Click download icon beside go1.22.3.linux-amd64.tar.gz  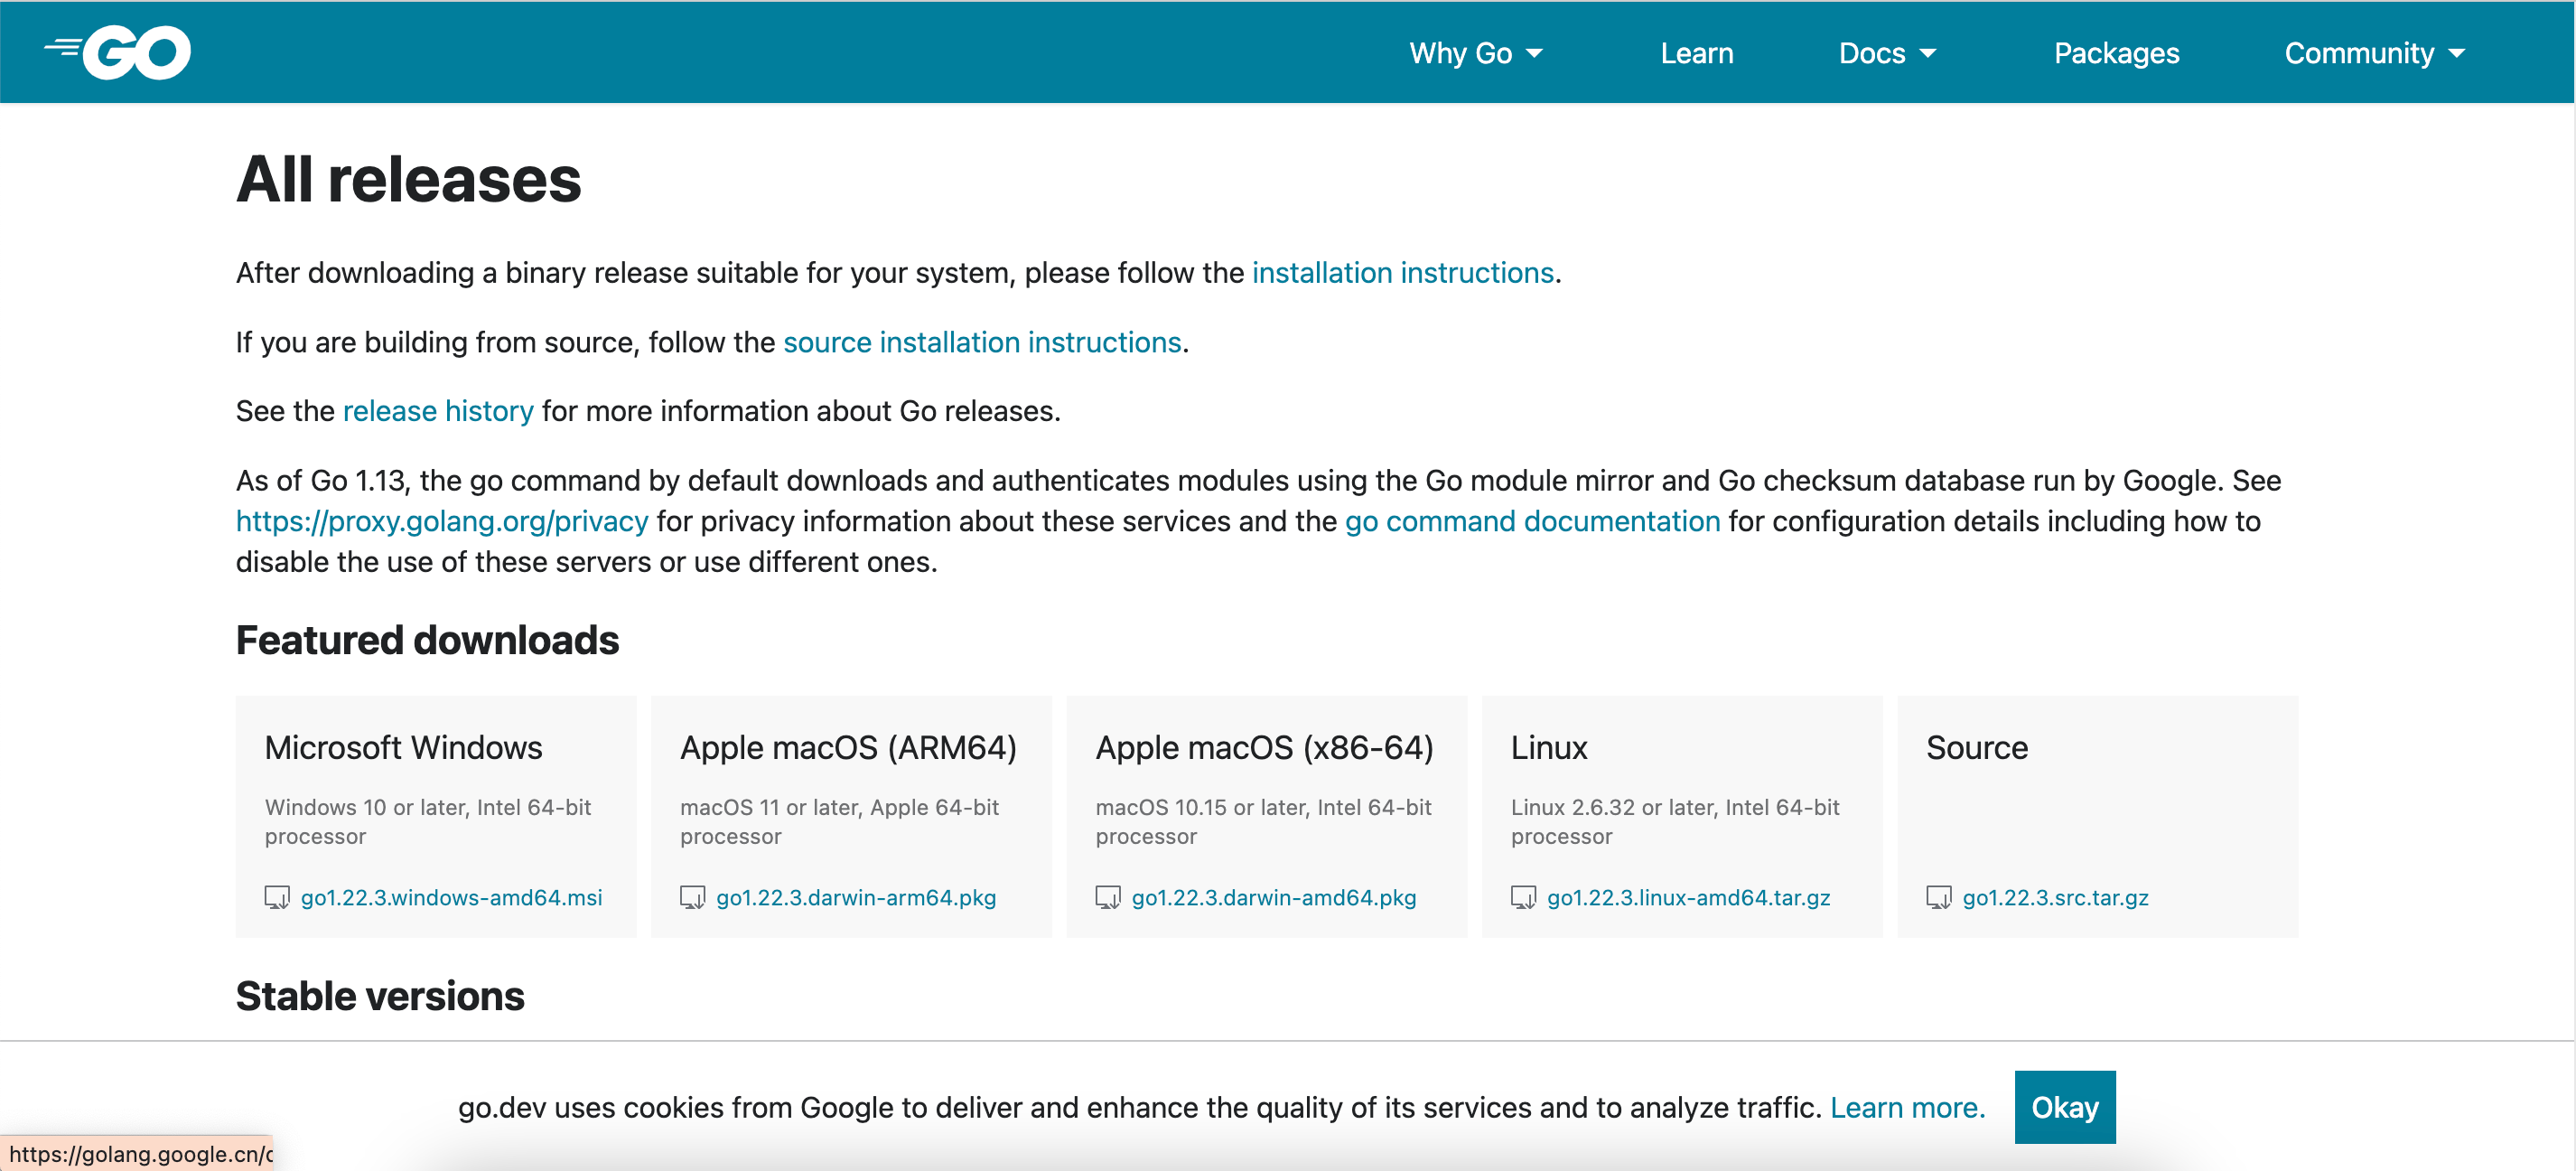pos(1523,897)
